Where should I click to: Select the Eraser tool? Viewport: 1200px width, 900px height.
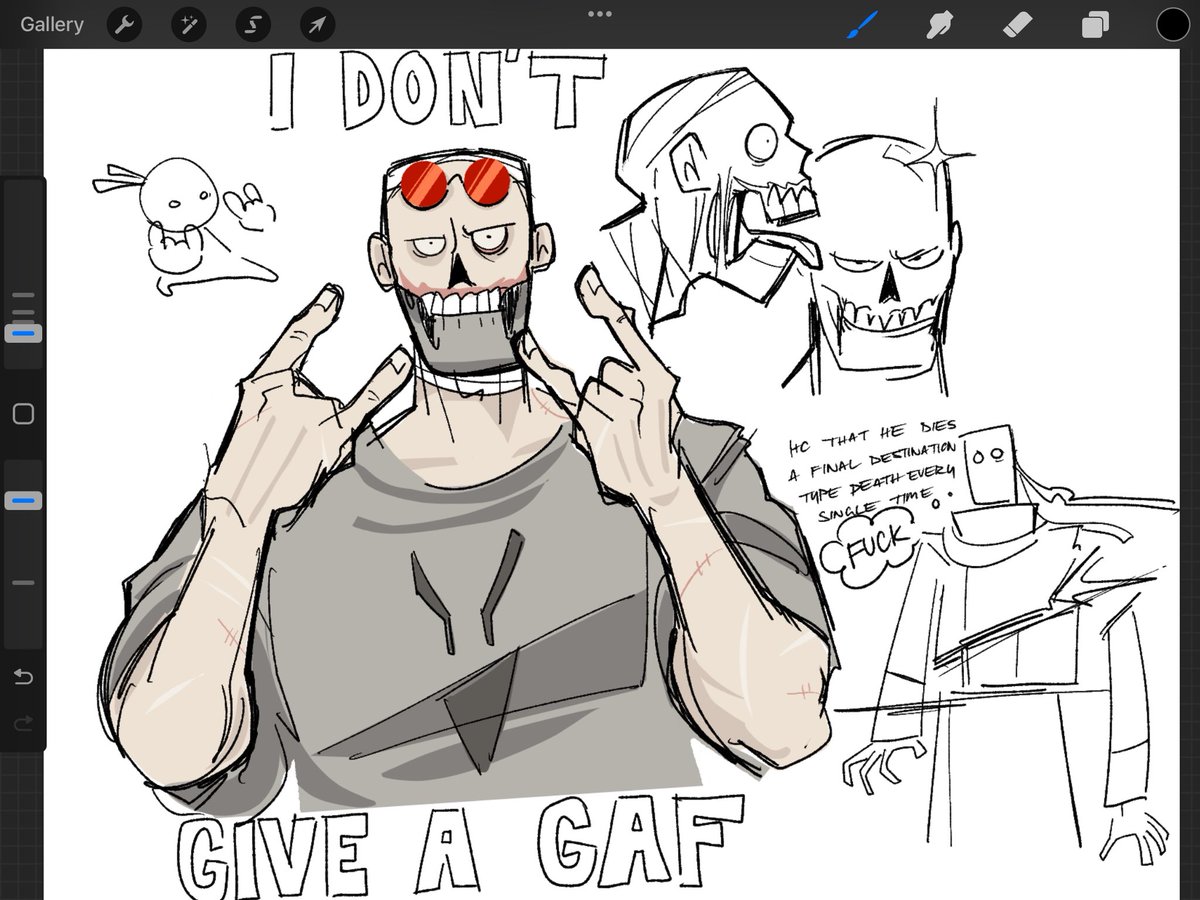pos(1017,25)
